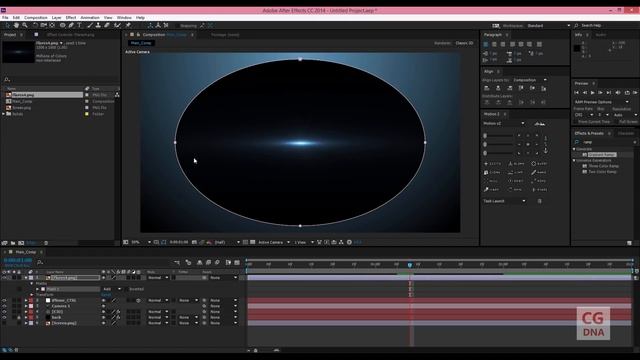
Task: Select the Hand tool
Action: click(x=16, y=25)
